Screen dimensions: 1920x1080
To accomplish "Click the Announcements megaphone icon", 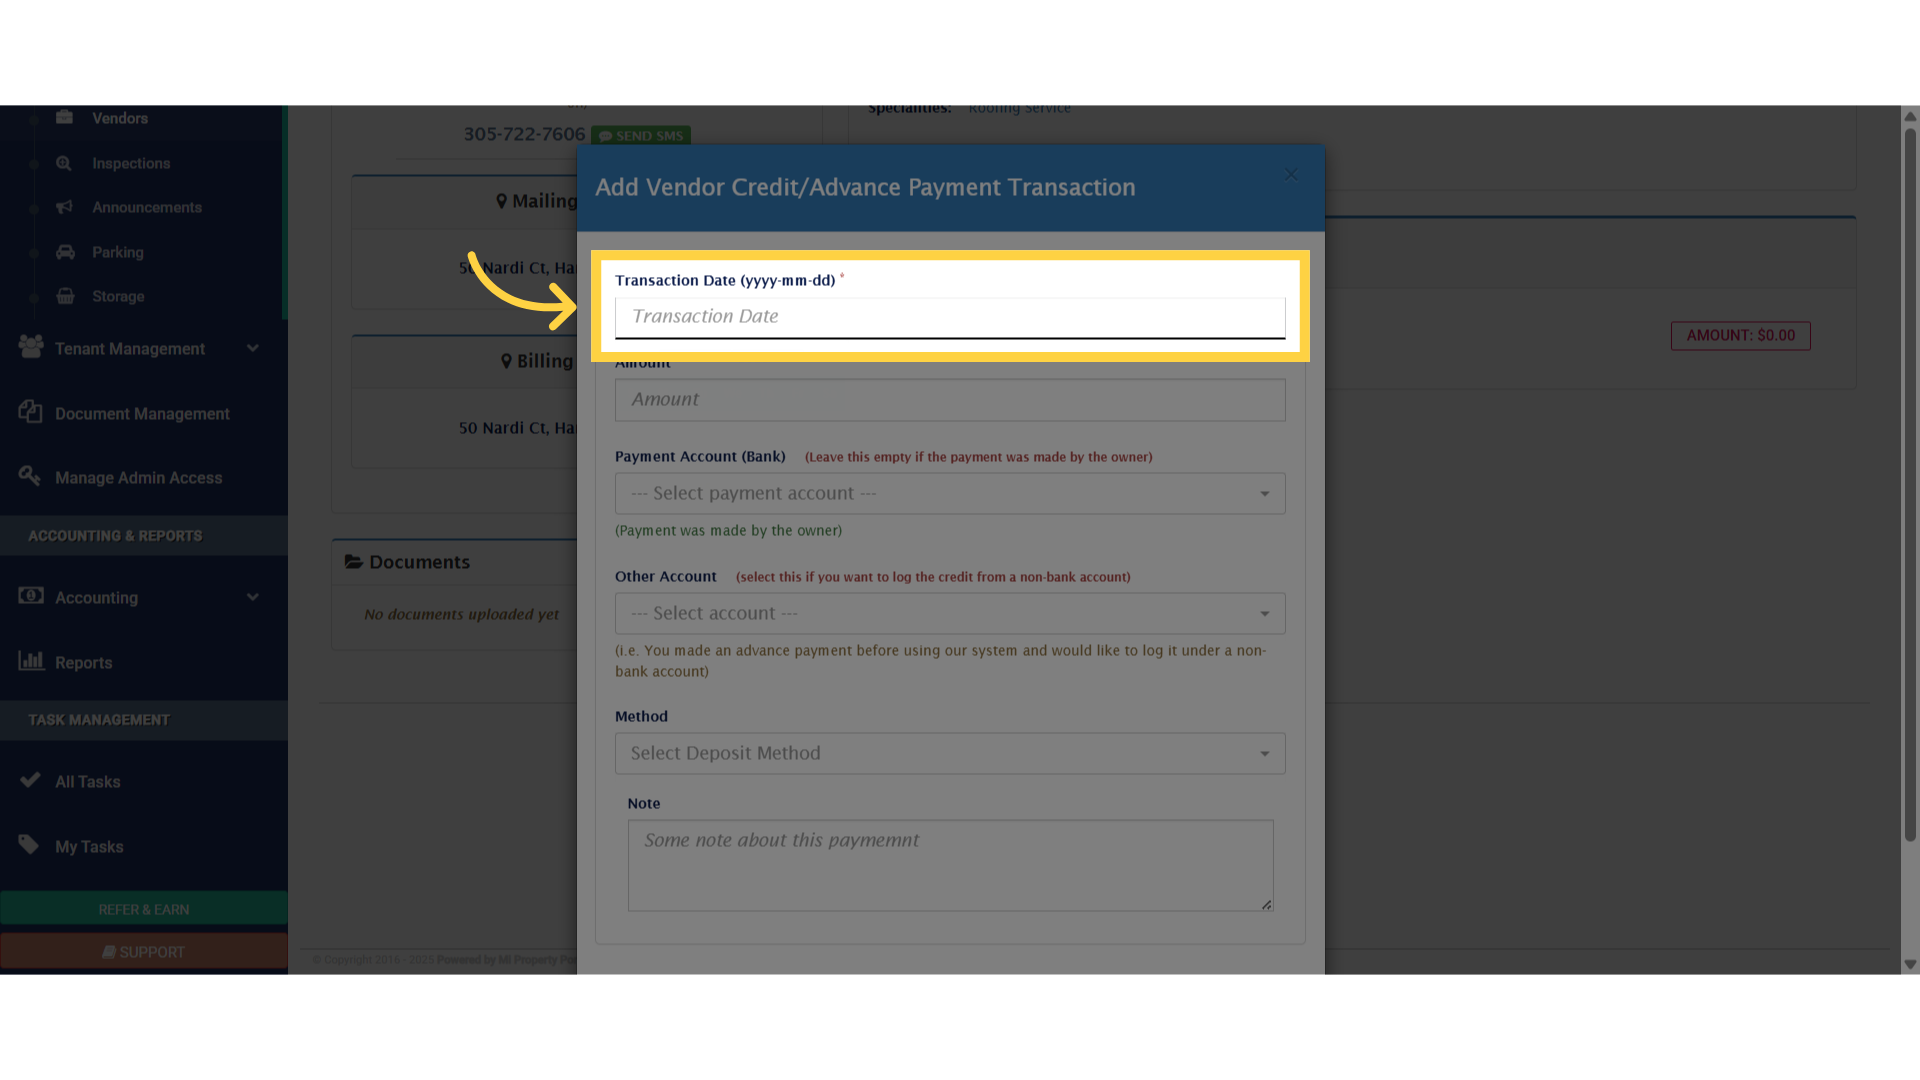I will (65, 207).
